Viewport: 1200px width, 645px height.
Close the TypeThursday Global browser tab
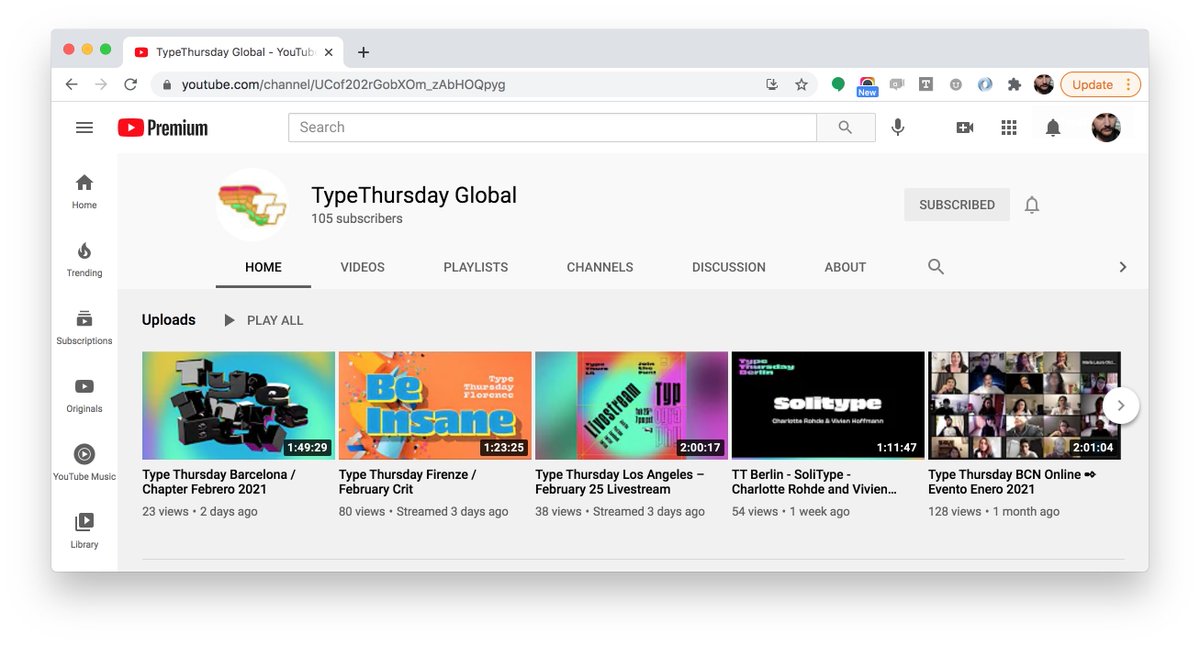(328, 52)
